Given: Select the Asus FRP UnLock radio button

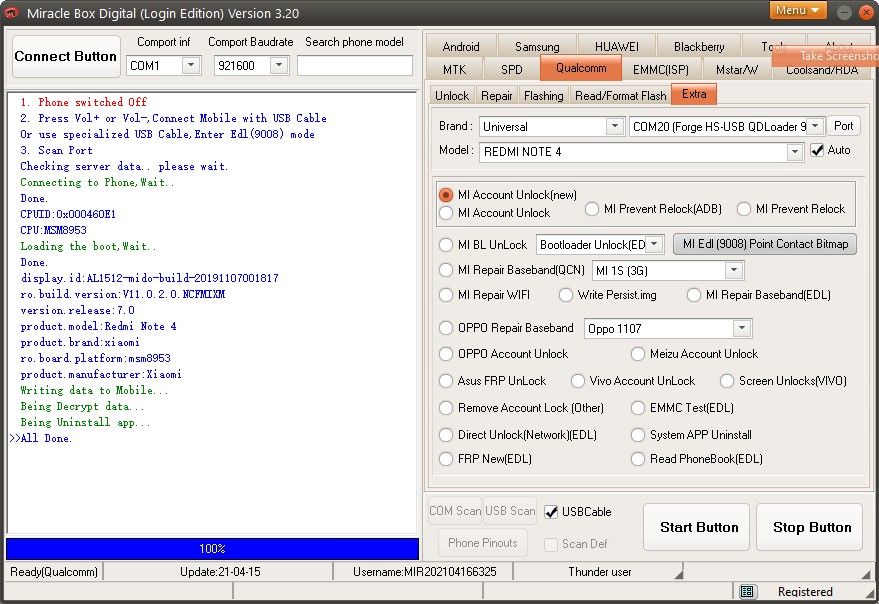Looking at the screenshot, I should [x=446, y=381].
